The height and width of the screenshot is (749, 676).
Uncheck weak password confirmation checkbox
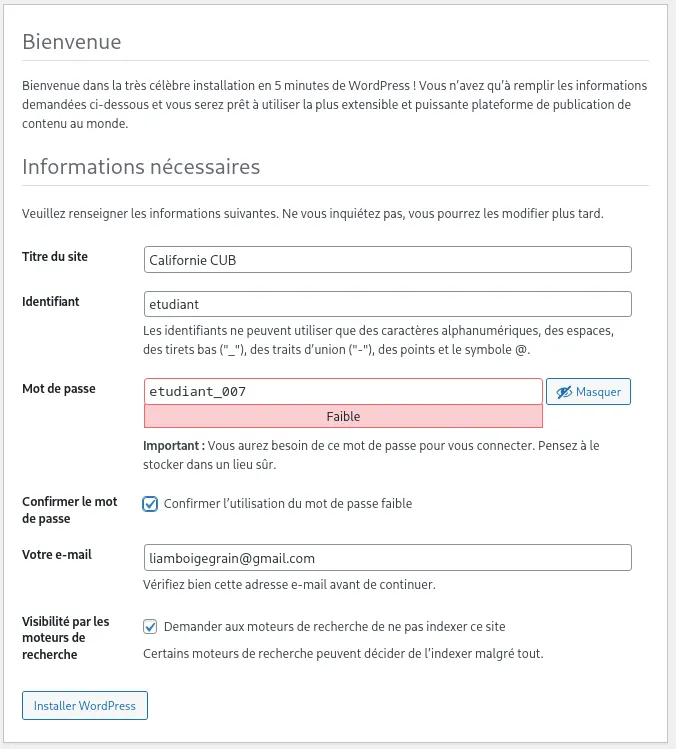[x=150, y=504]
